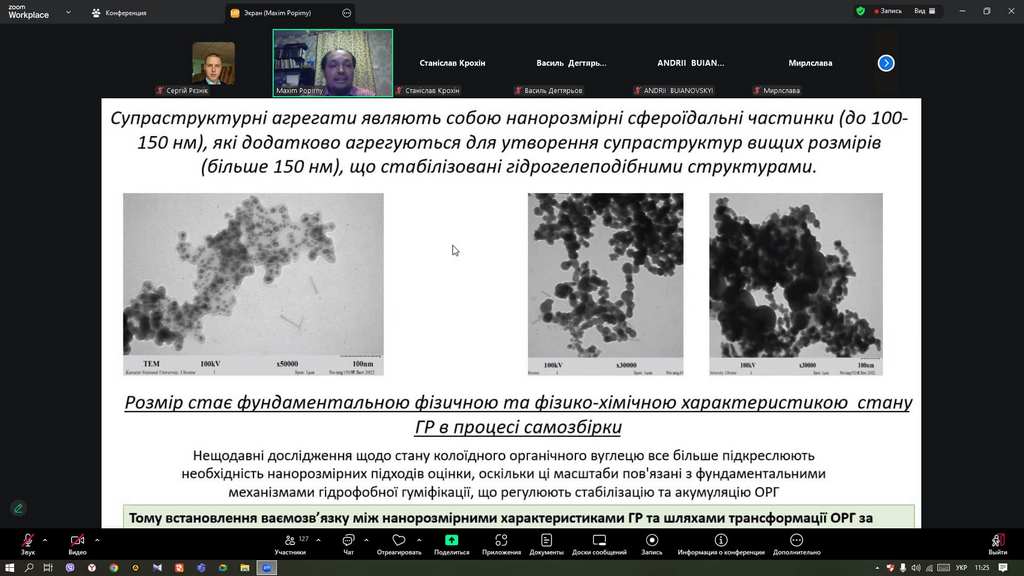Viewport: 1024px width, 576px height.
Task: Select Сергій Рєзнік video thumbnail
Action: point(213,64)
